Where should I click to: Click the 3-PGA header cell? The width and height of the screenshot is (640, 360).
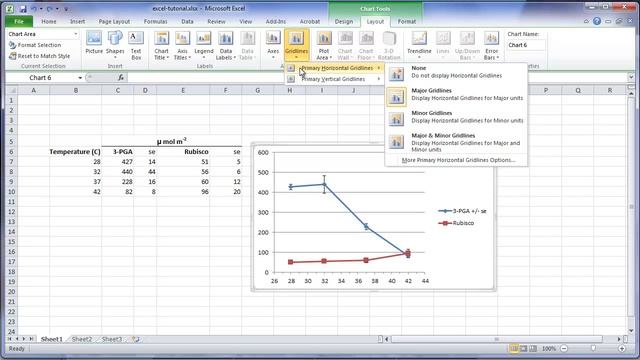click(118, 152)
